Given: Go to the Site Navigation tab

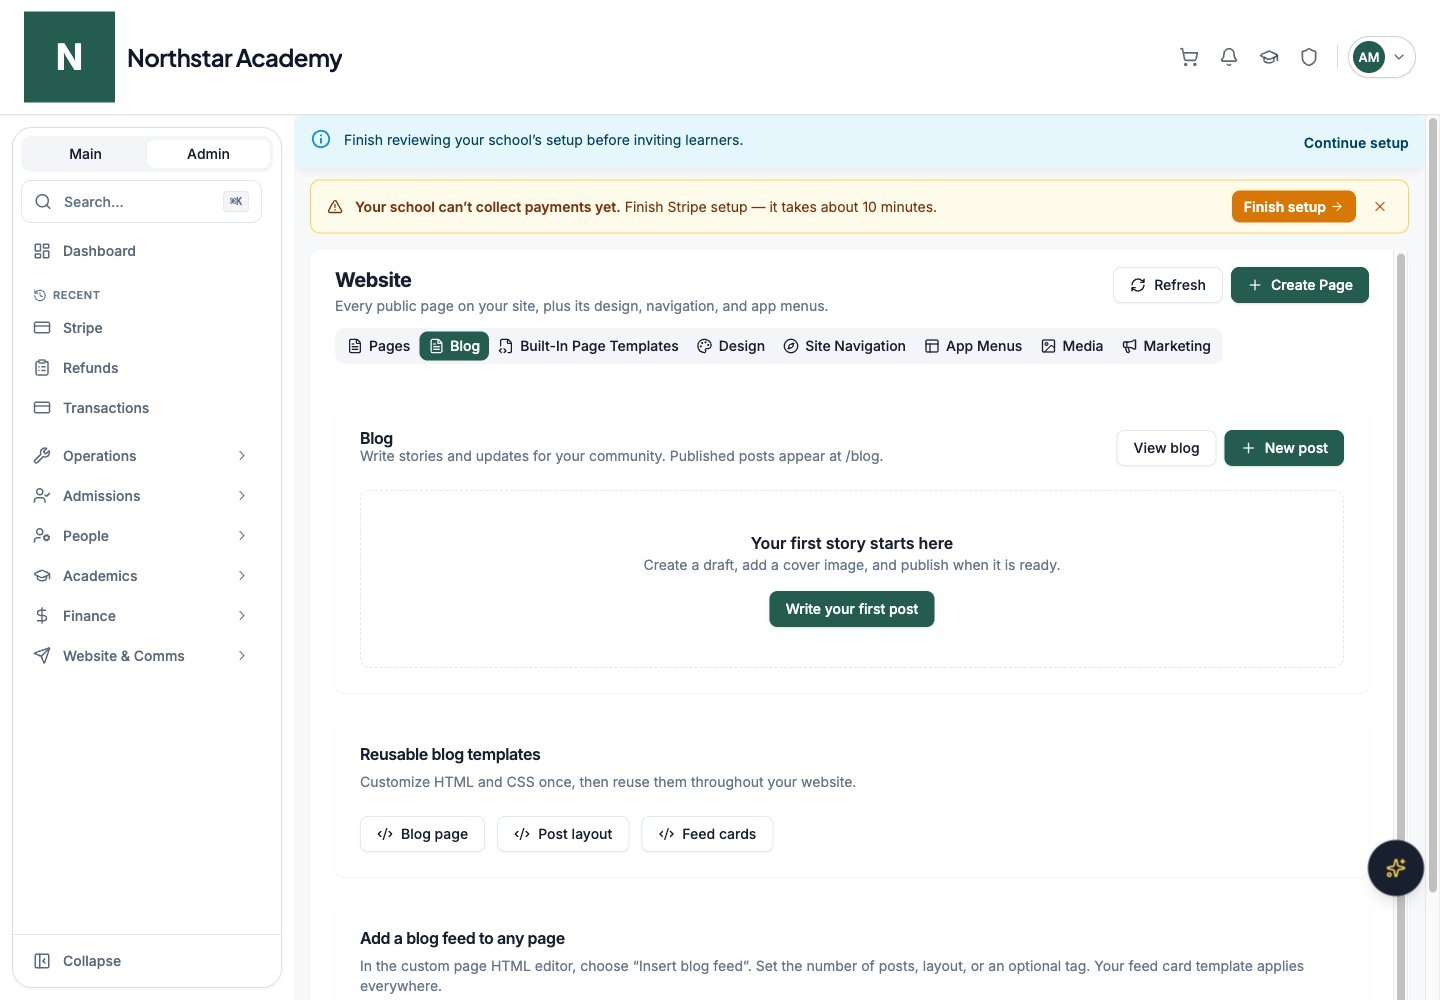Looking at the screenshot, I should [844, 346].
